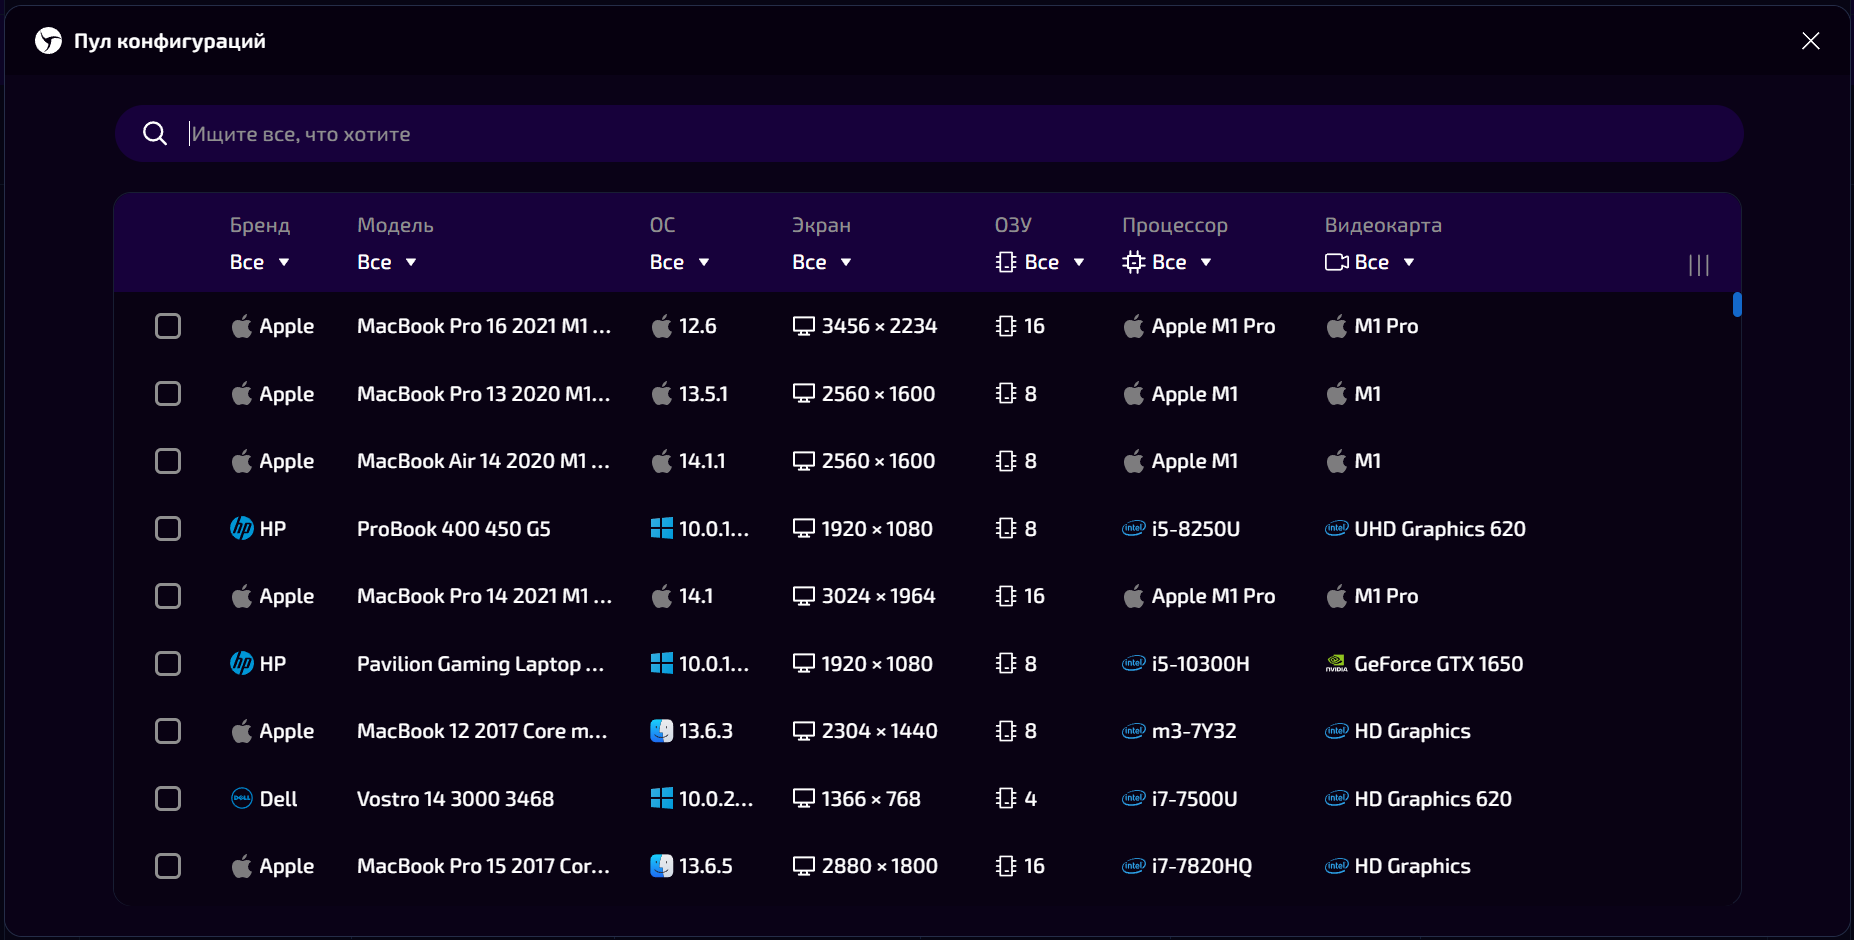Open the ОС filter dropdown

click(680, 262)
